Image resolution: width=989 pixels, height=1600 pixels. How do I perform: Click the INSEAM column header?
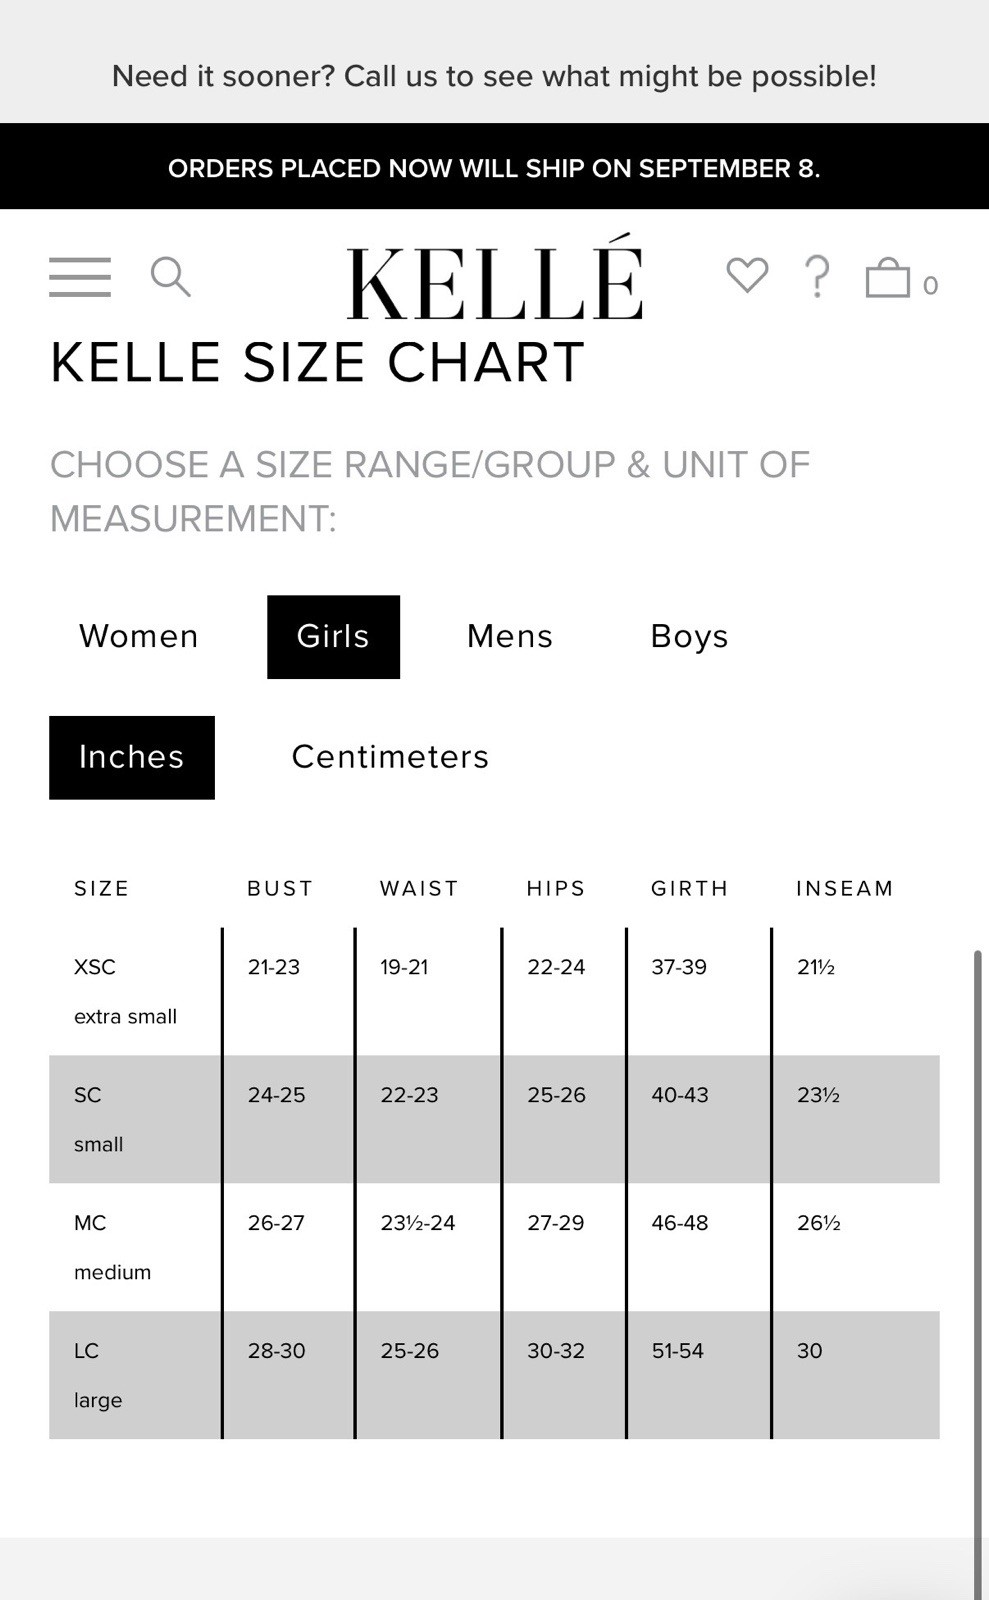click(844, 888)
